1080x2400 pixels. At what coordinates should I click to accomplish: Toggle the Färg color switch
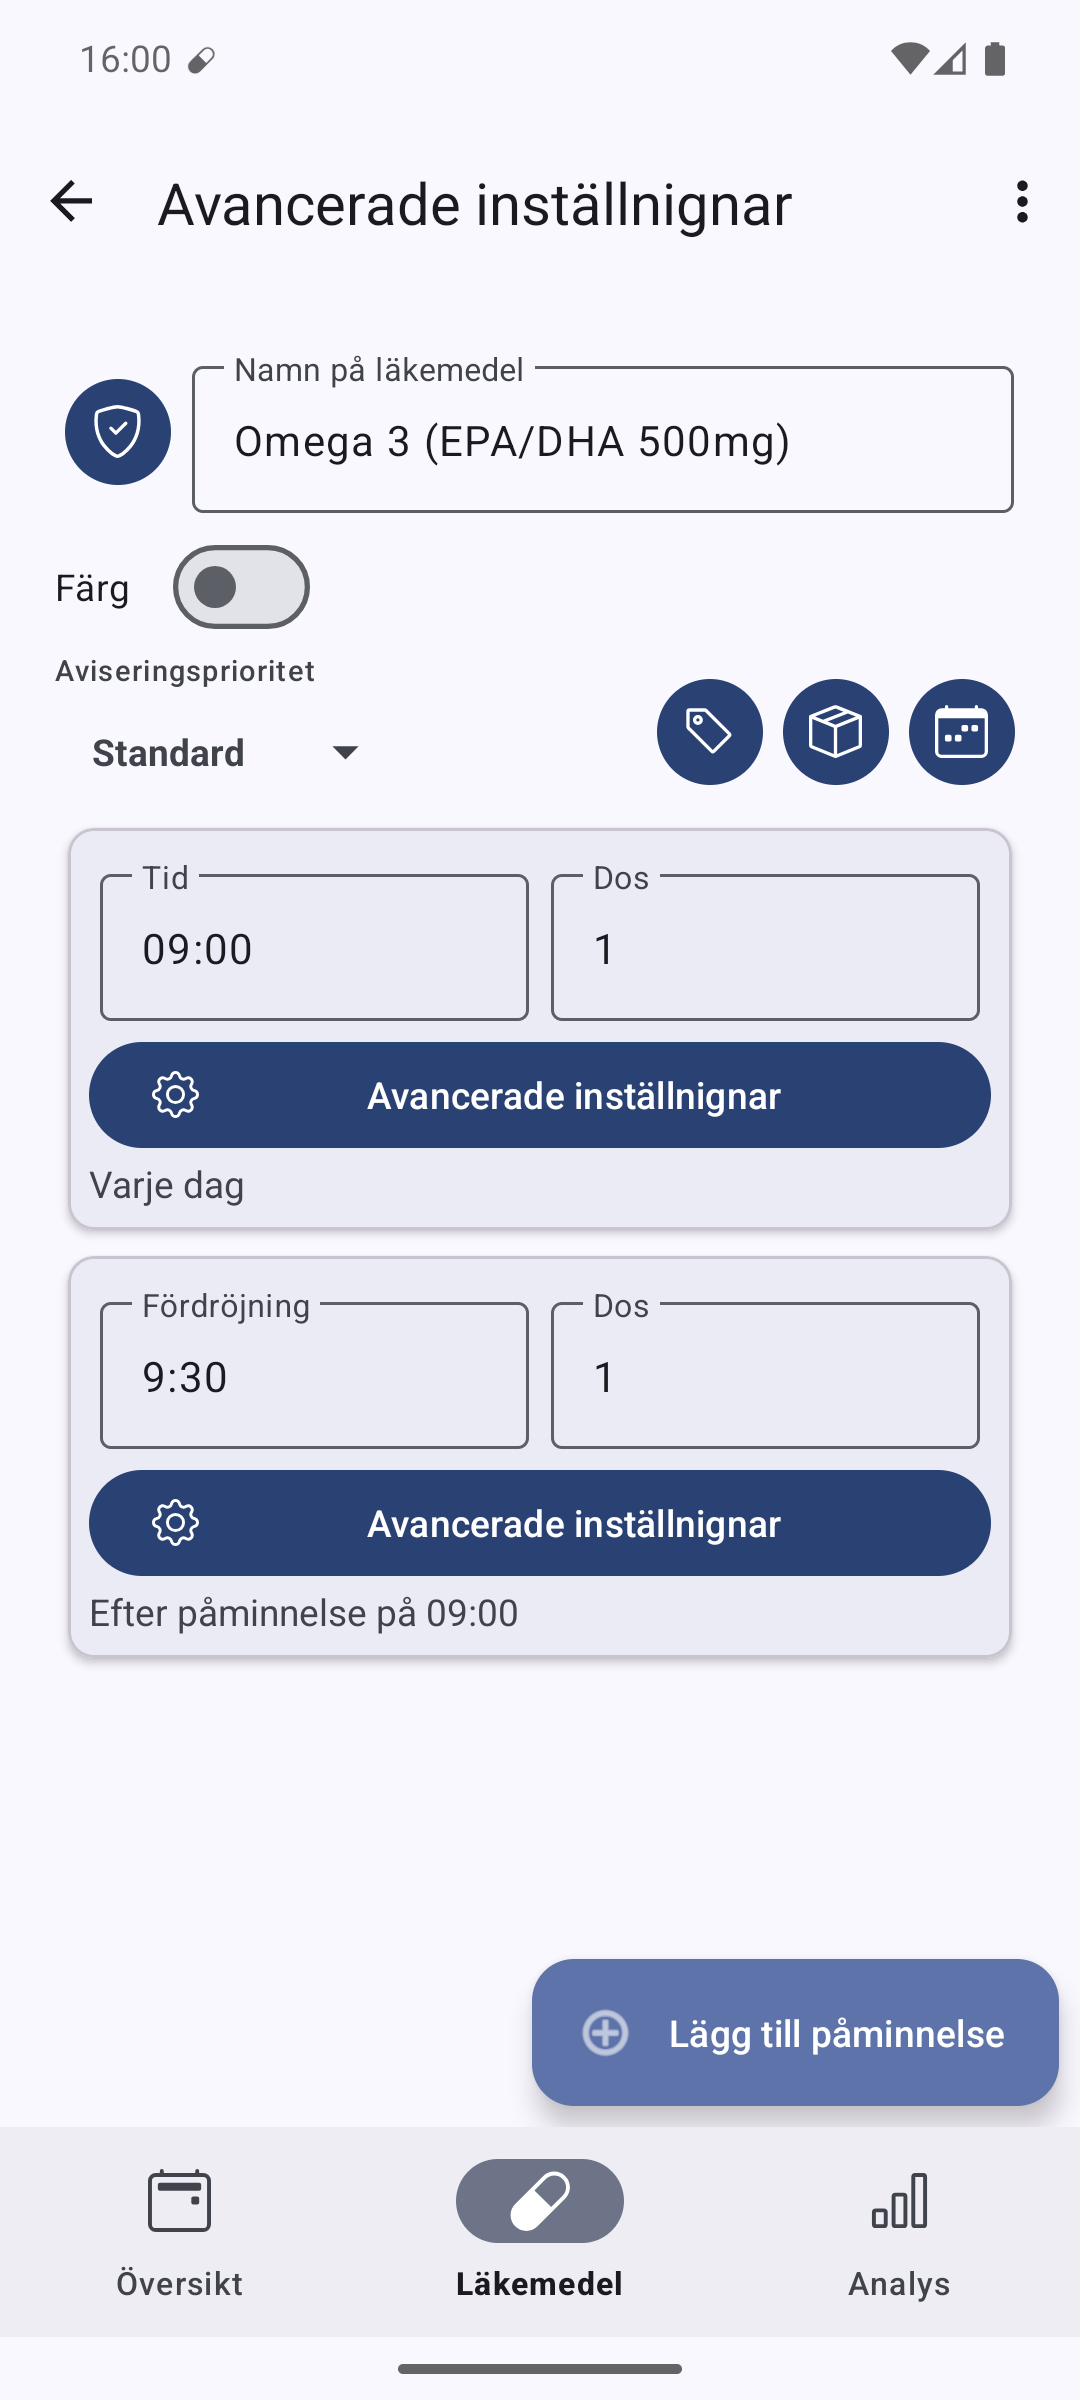point(241,587)
